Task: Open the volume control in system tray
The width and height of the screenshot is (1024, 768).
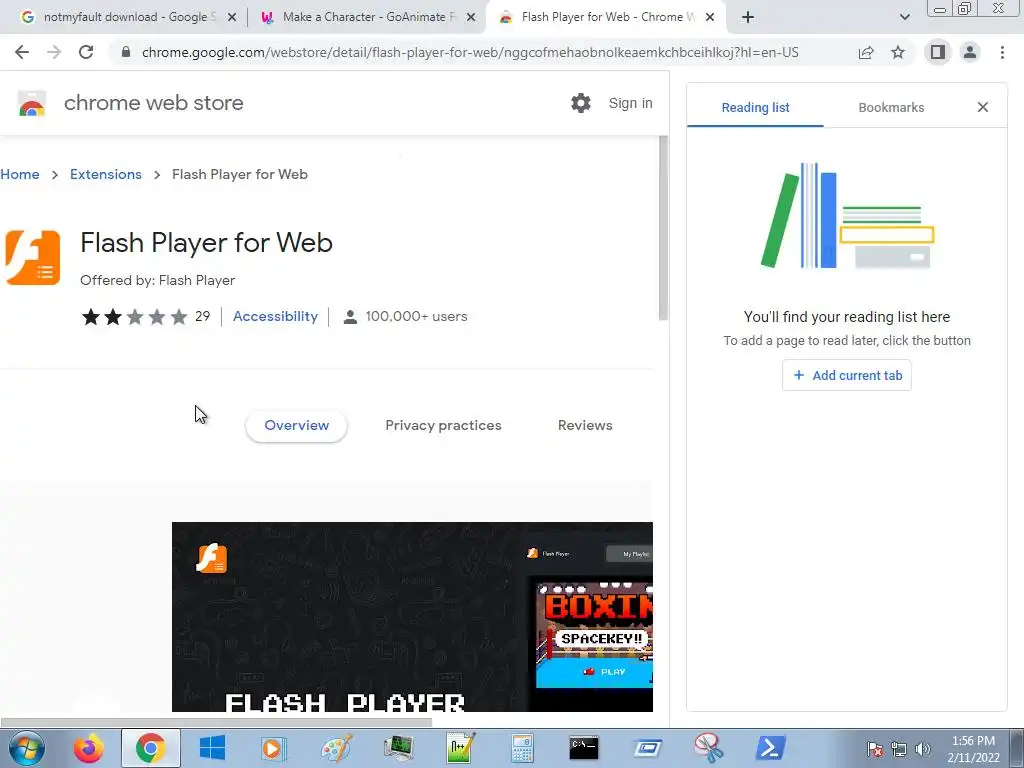Action: [x=922, y=750]
